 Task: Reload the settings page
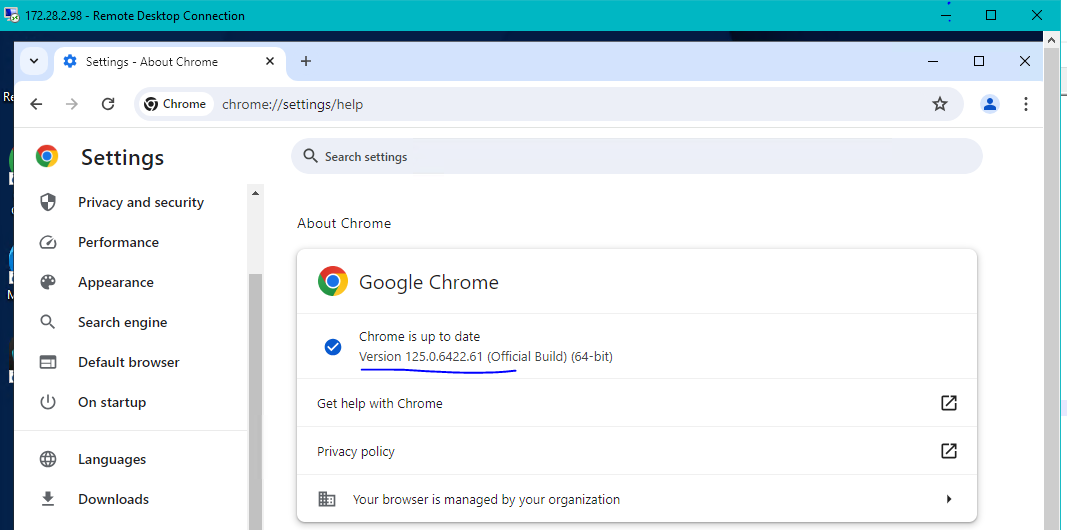(108, 104)
